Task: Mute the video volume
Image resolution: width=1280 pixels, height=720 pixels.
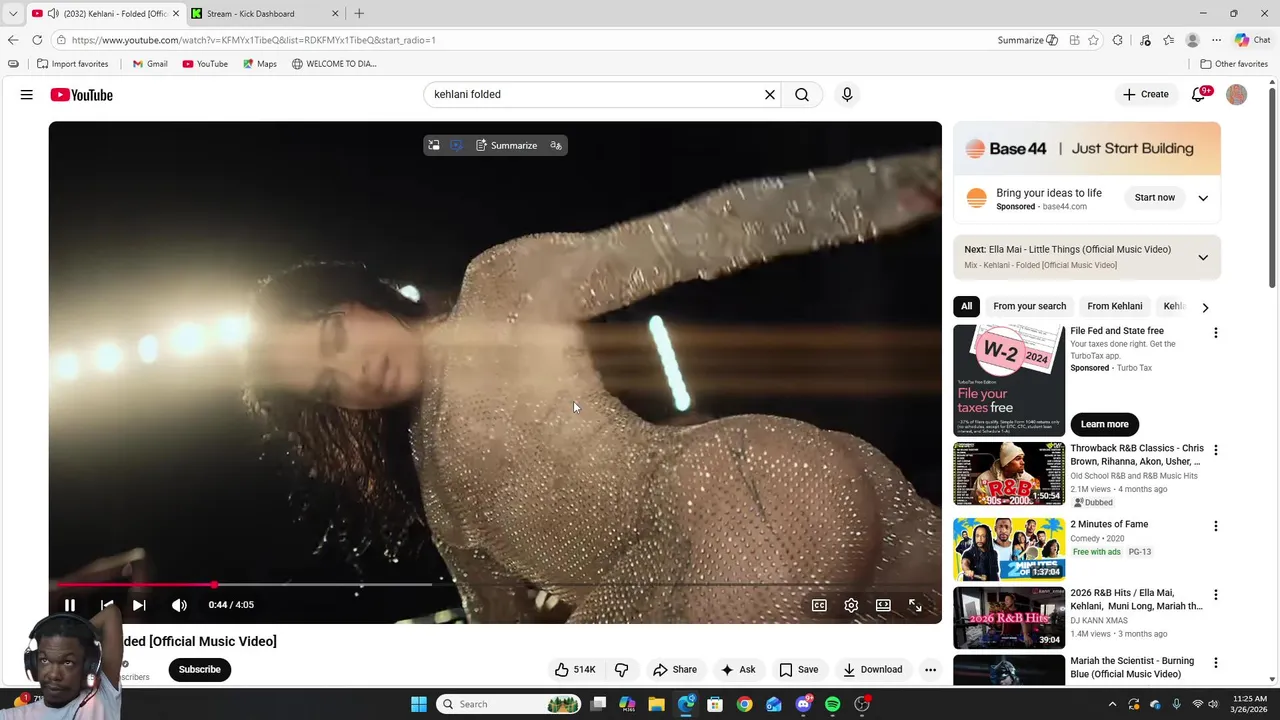Action: click(x=179, y=605)
